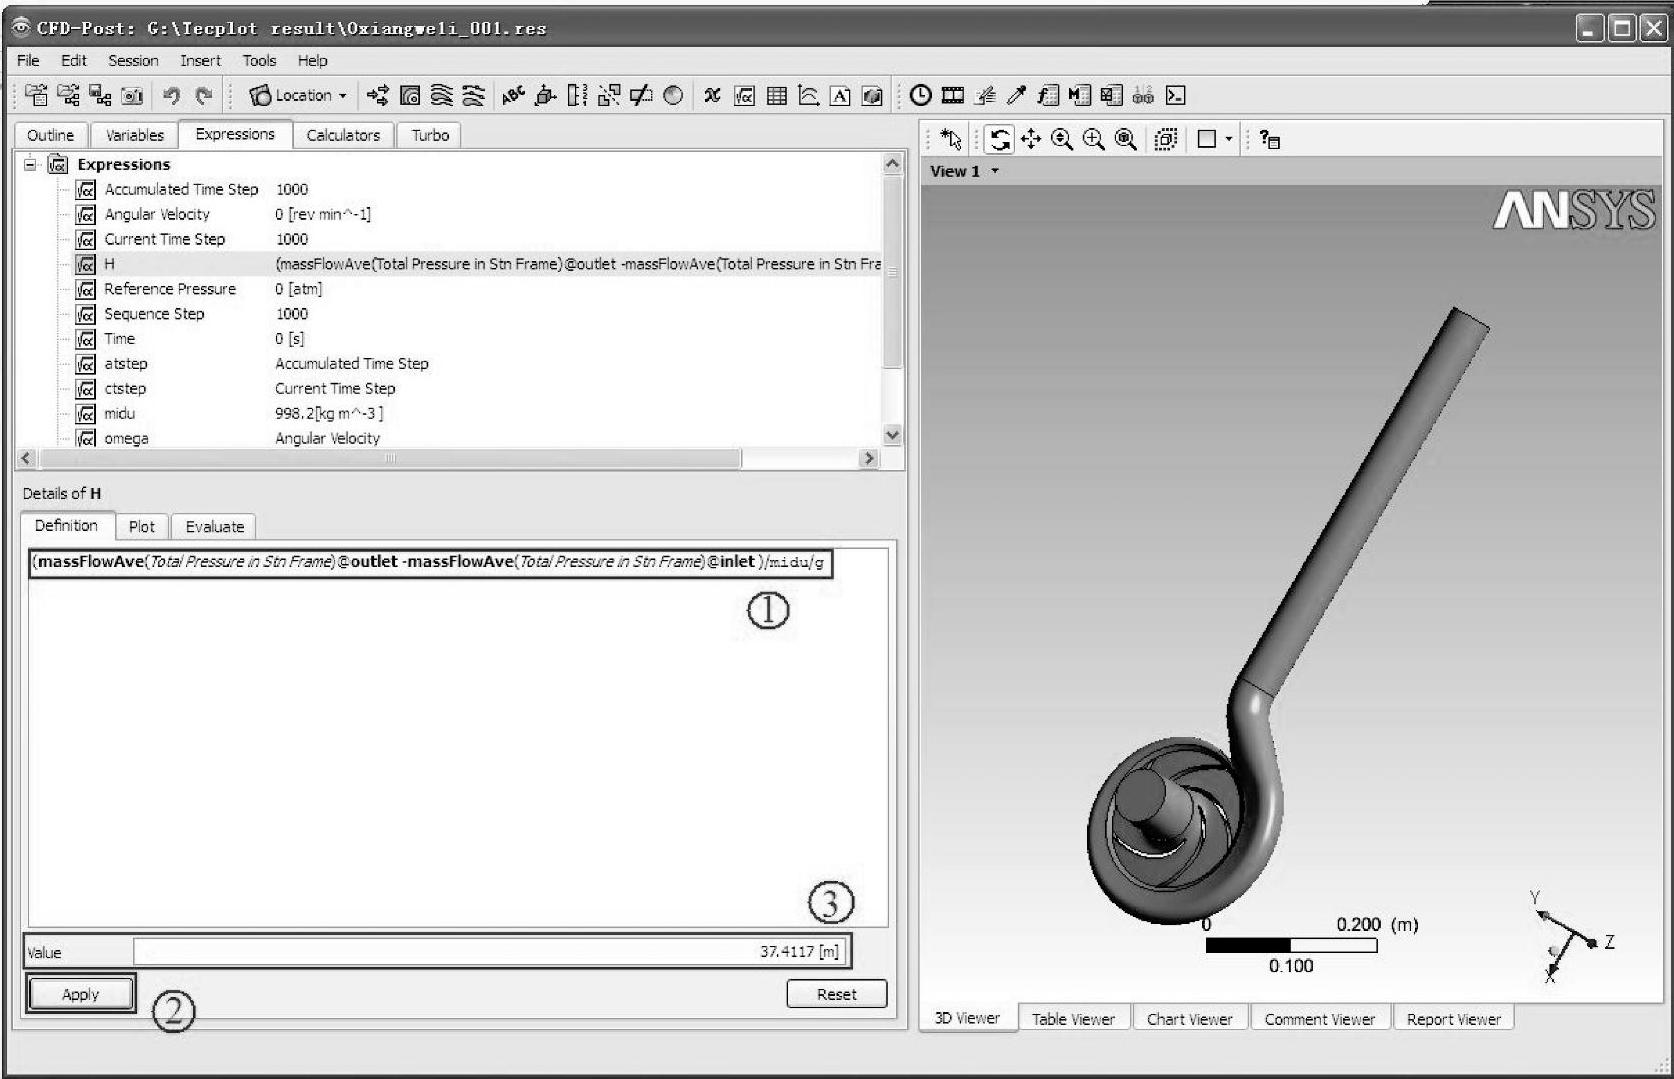Enable viewer Select mode arrow tool
Viewport: 1674px width, 1079px height.
pos(951,140)
